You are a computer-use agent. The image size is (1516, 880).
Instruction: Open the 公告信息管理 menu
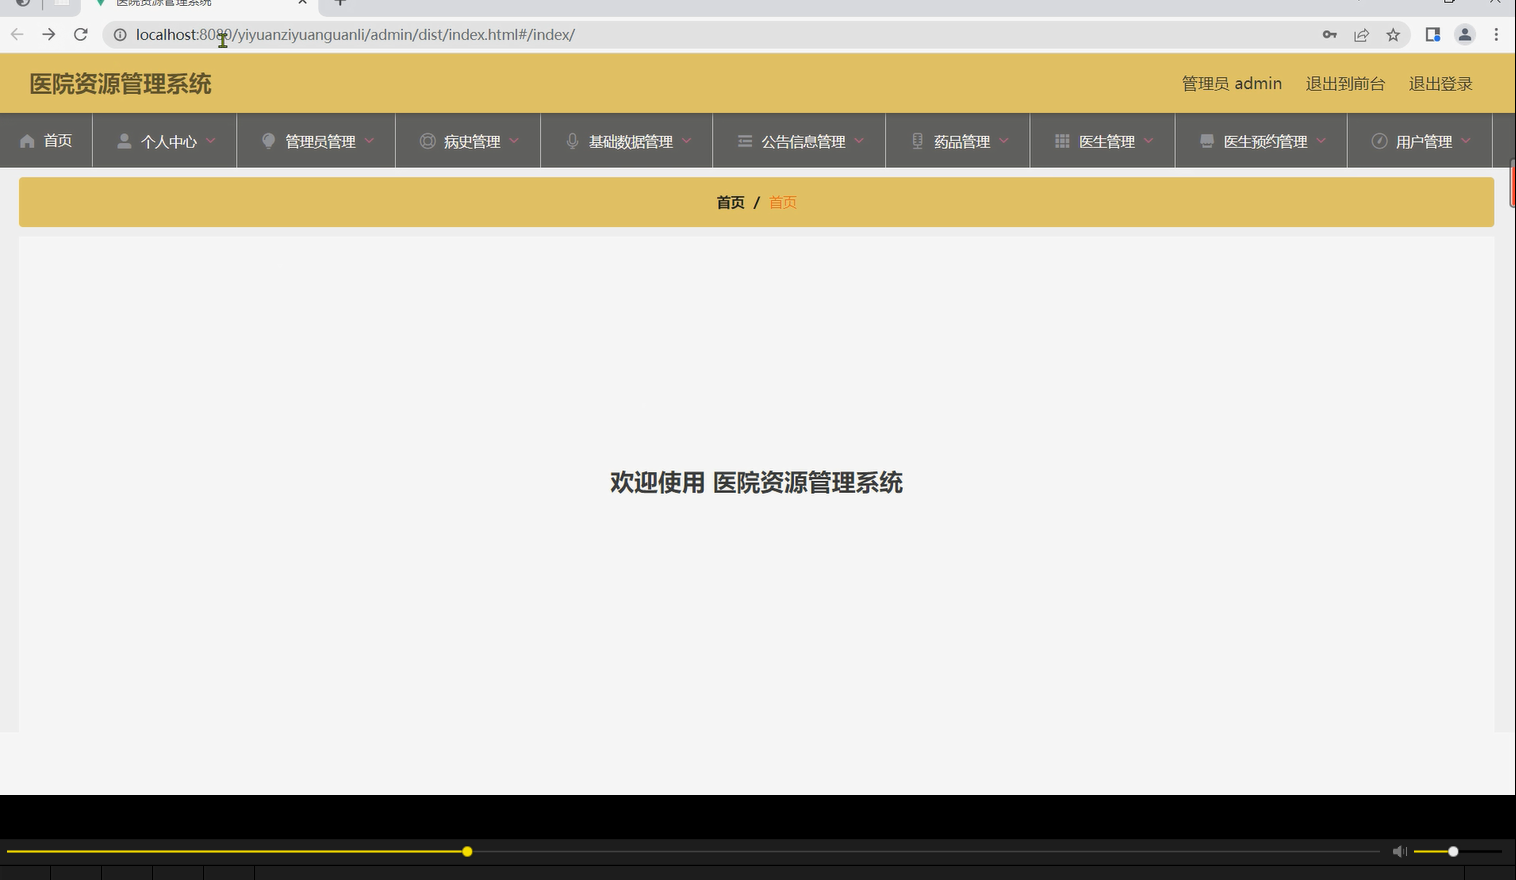(x=799, y=141)
